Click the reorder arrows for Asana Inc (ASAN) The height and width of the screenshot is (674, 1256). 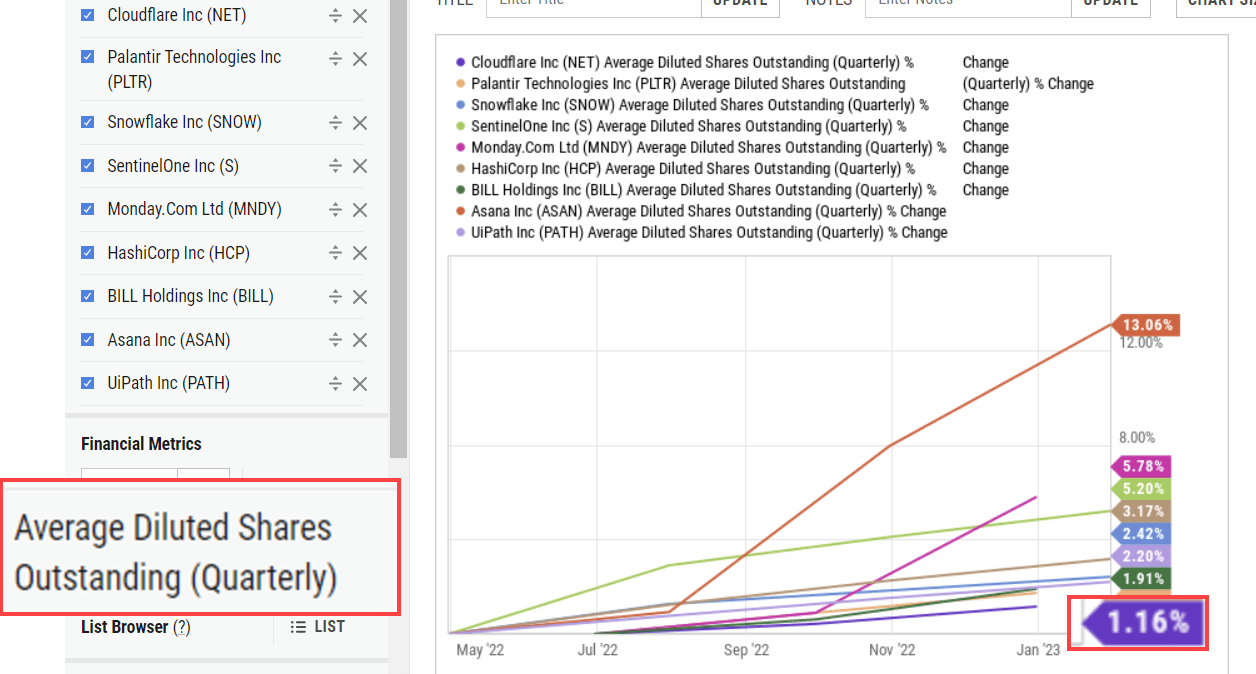336,341
